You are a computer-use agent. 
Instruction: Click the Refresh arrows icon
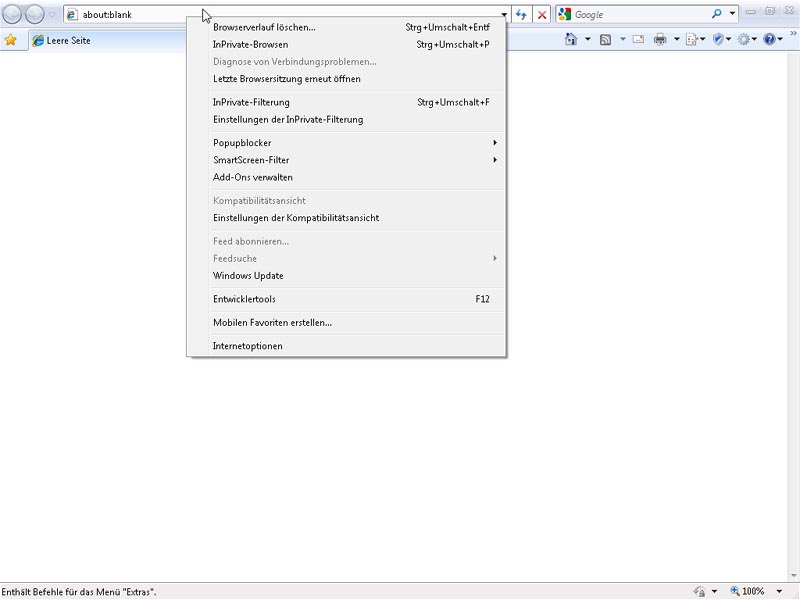[x=521, y=15]
